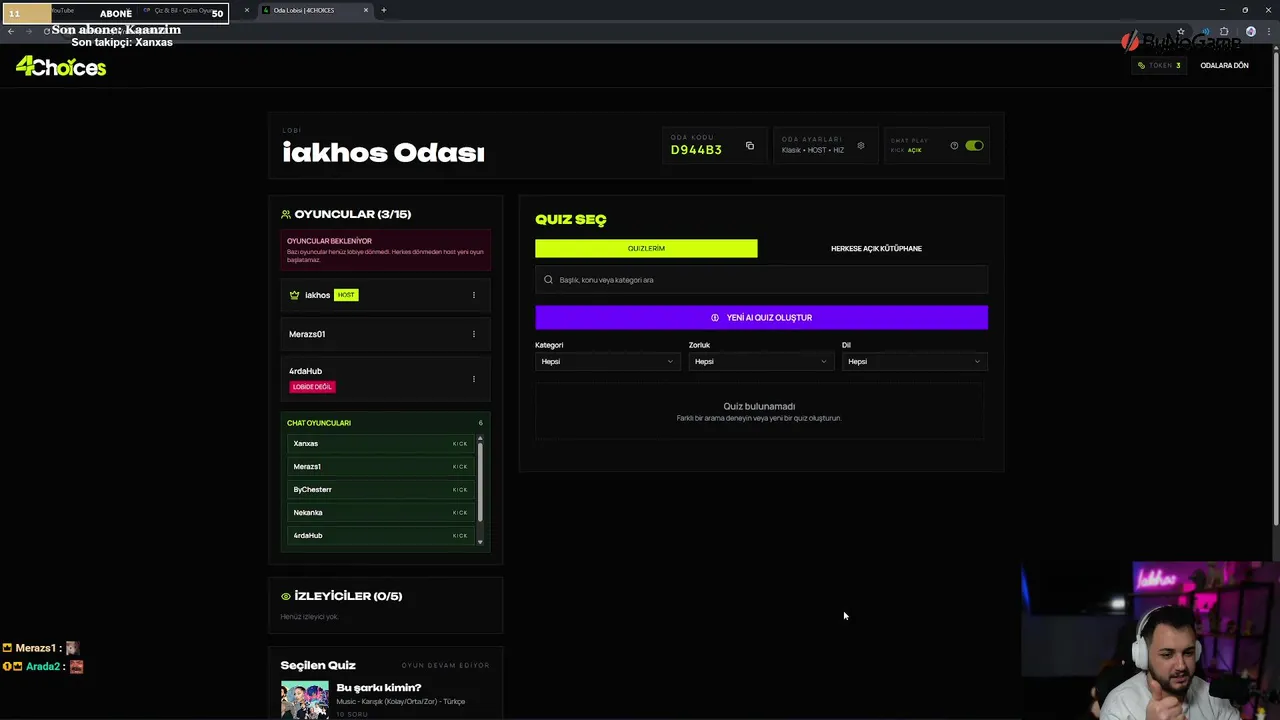Open browser extensions puzzle icon
Image resolution: width=1280 pixels, height=720 pixels.
1224,31
